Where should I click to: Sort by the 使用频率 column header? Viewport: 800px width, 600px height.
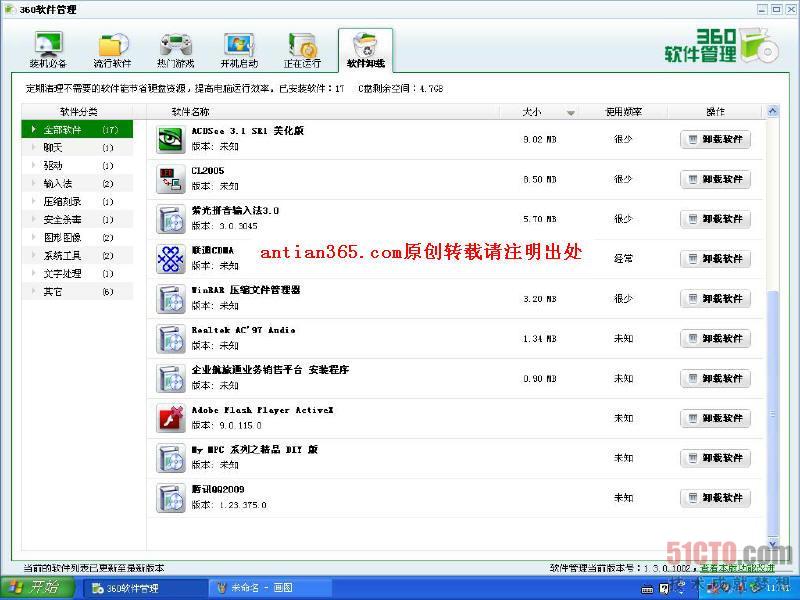(623, 112)
